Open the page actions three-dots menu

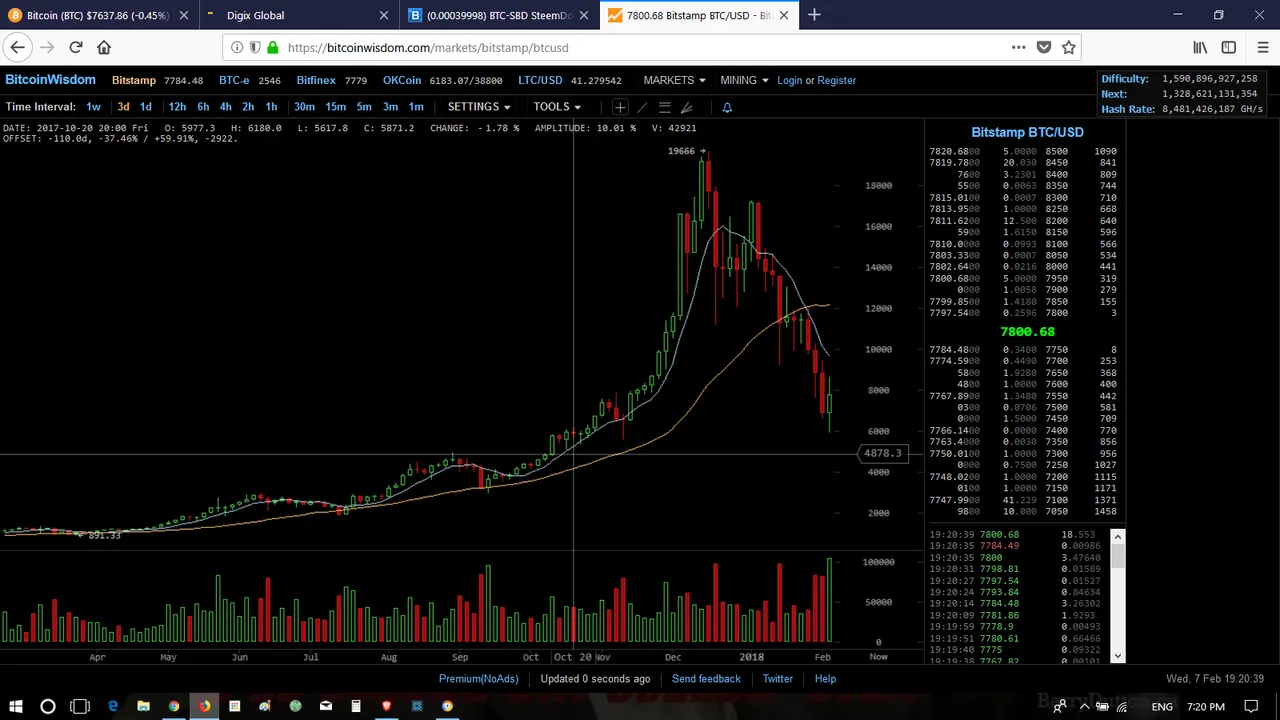1018,47
